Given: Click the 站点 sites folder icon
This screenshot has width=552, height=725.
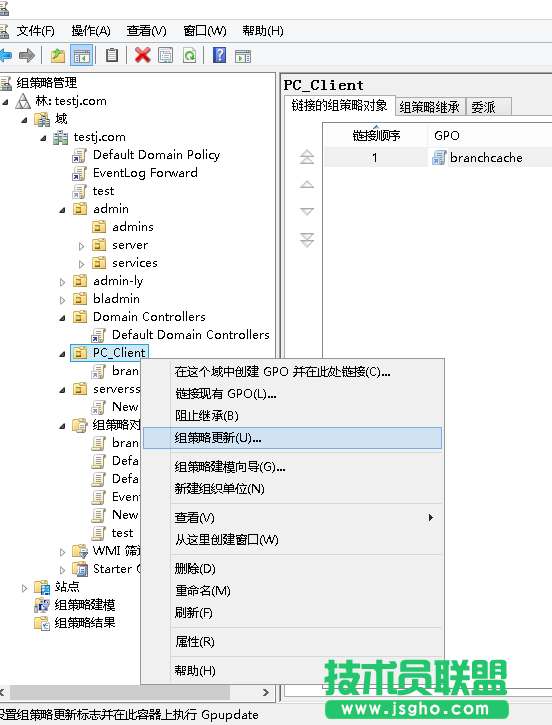Looking at the screenshot, I should tap(42, 587).
